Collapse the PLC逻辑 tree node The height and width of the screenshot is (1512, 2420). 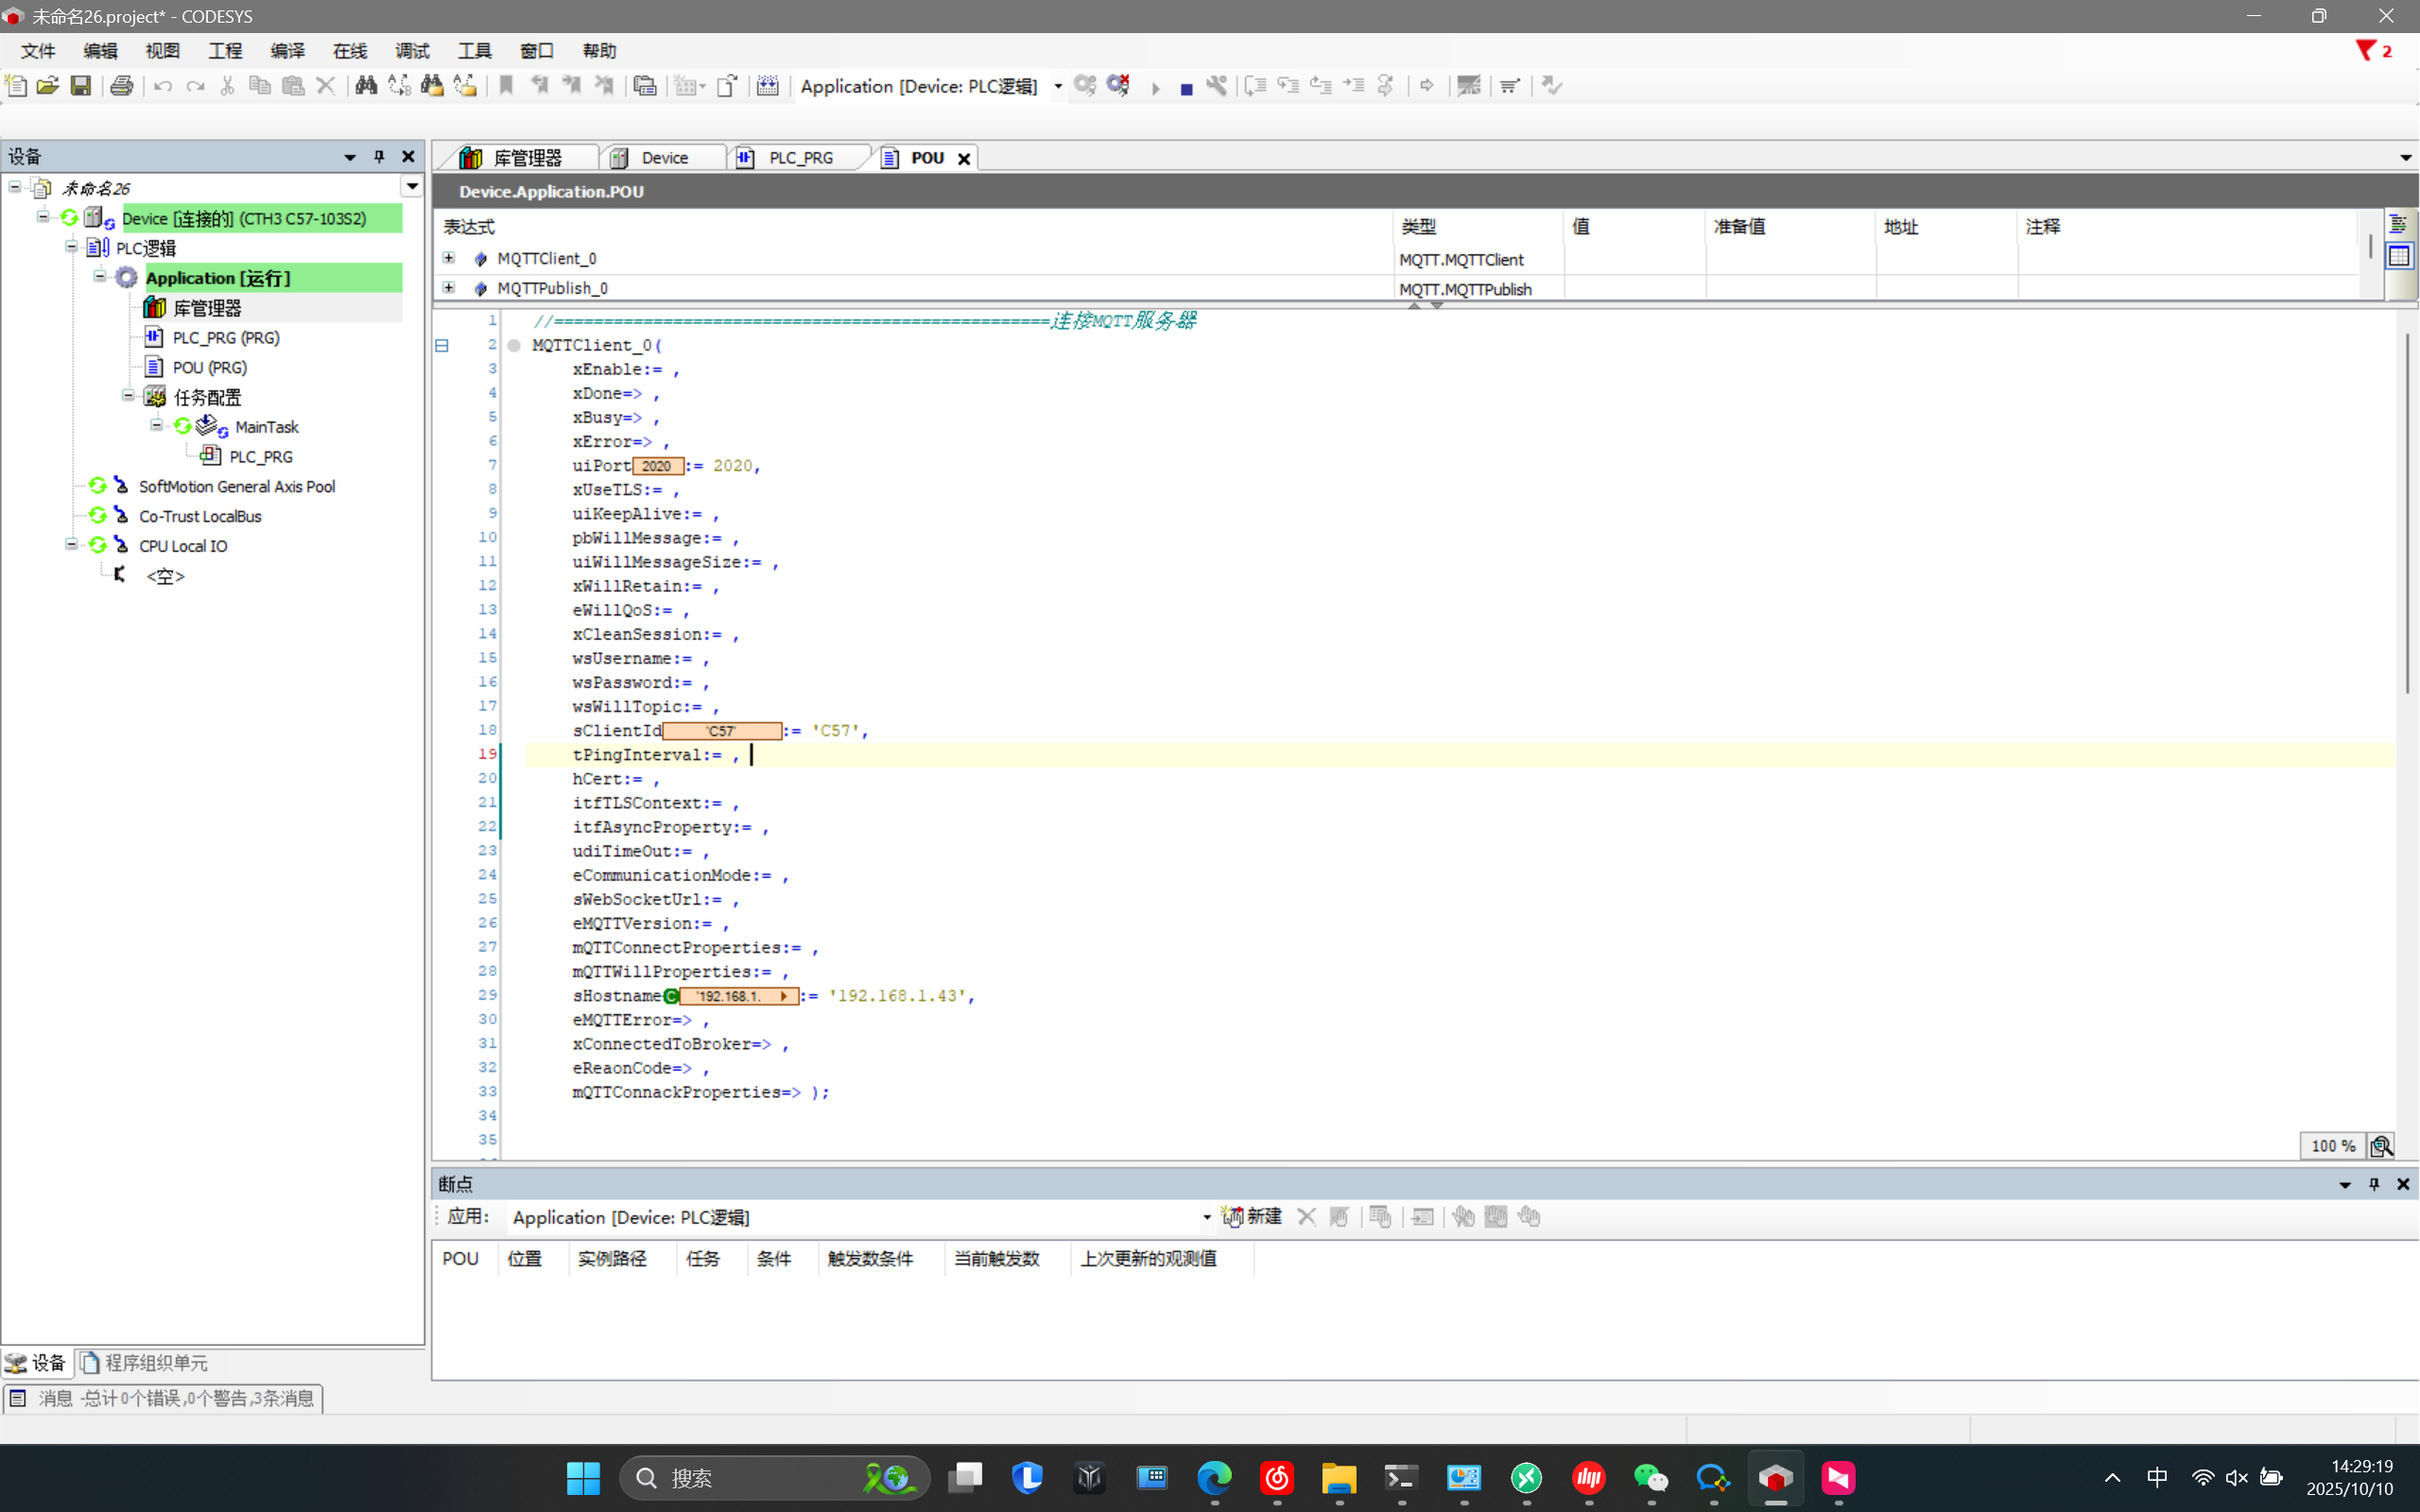[72, 247]
